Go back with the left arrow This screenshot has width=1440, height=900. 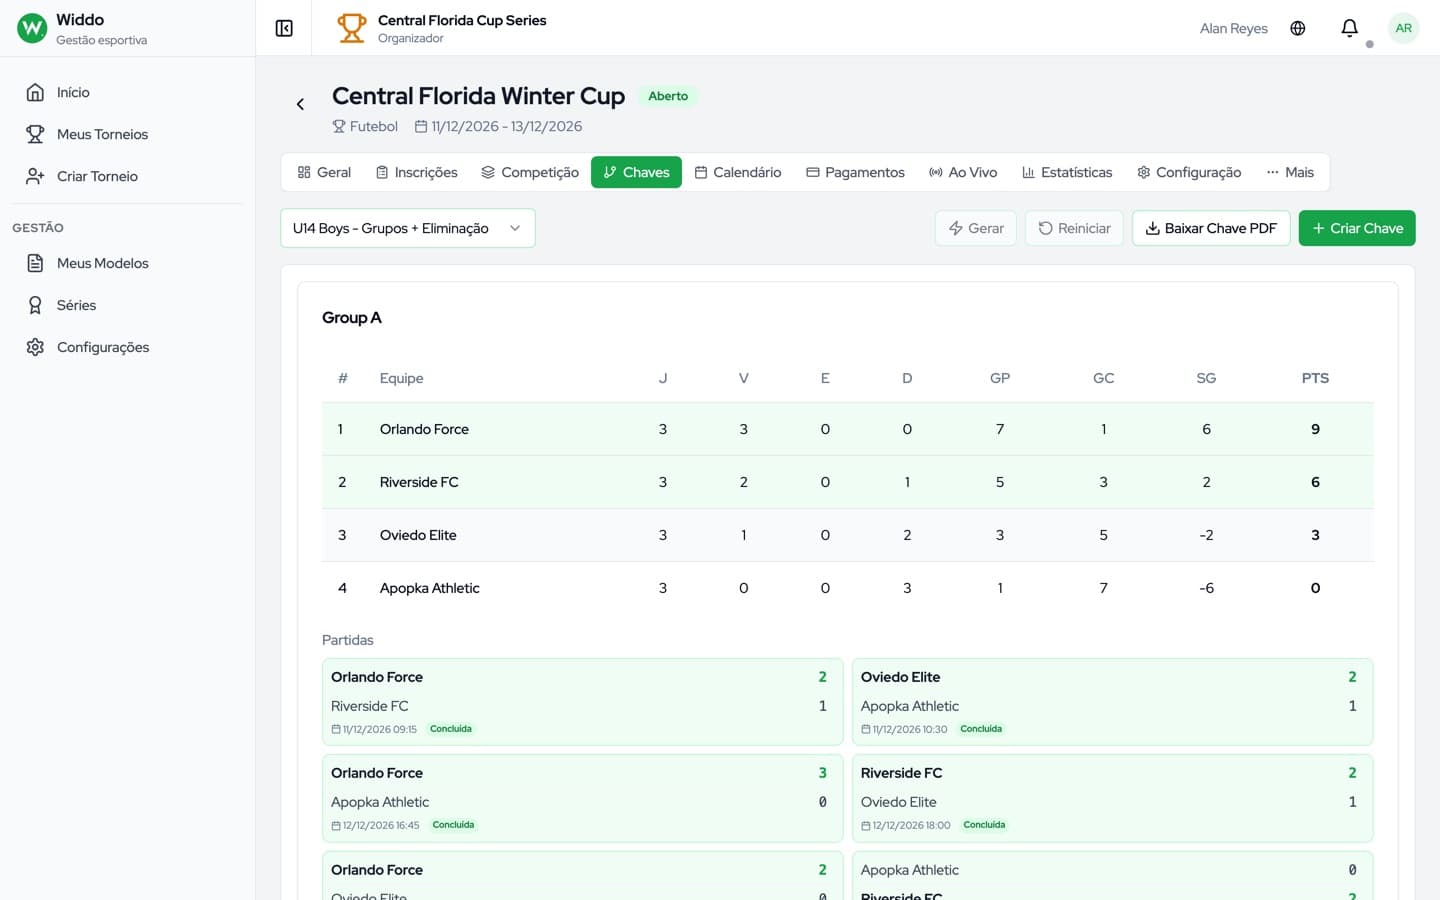pos(300,104)
